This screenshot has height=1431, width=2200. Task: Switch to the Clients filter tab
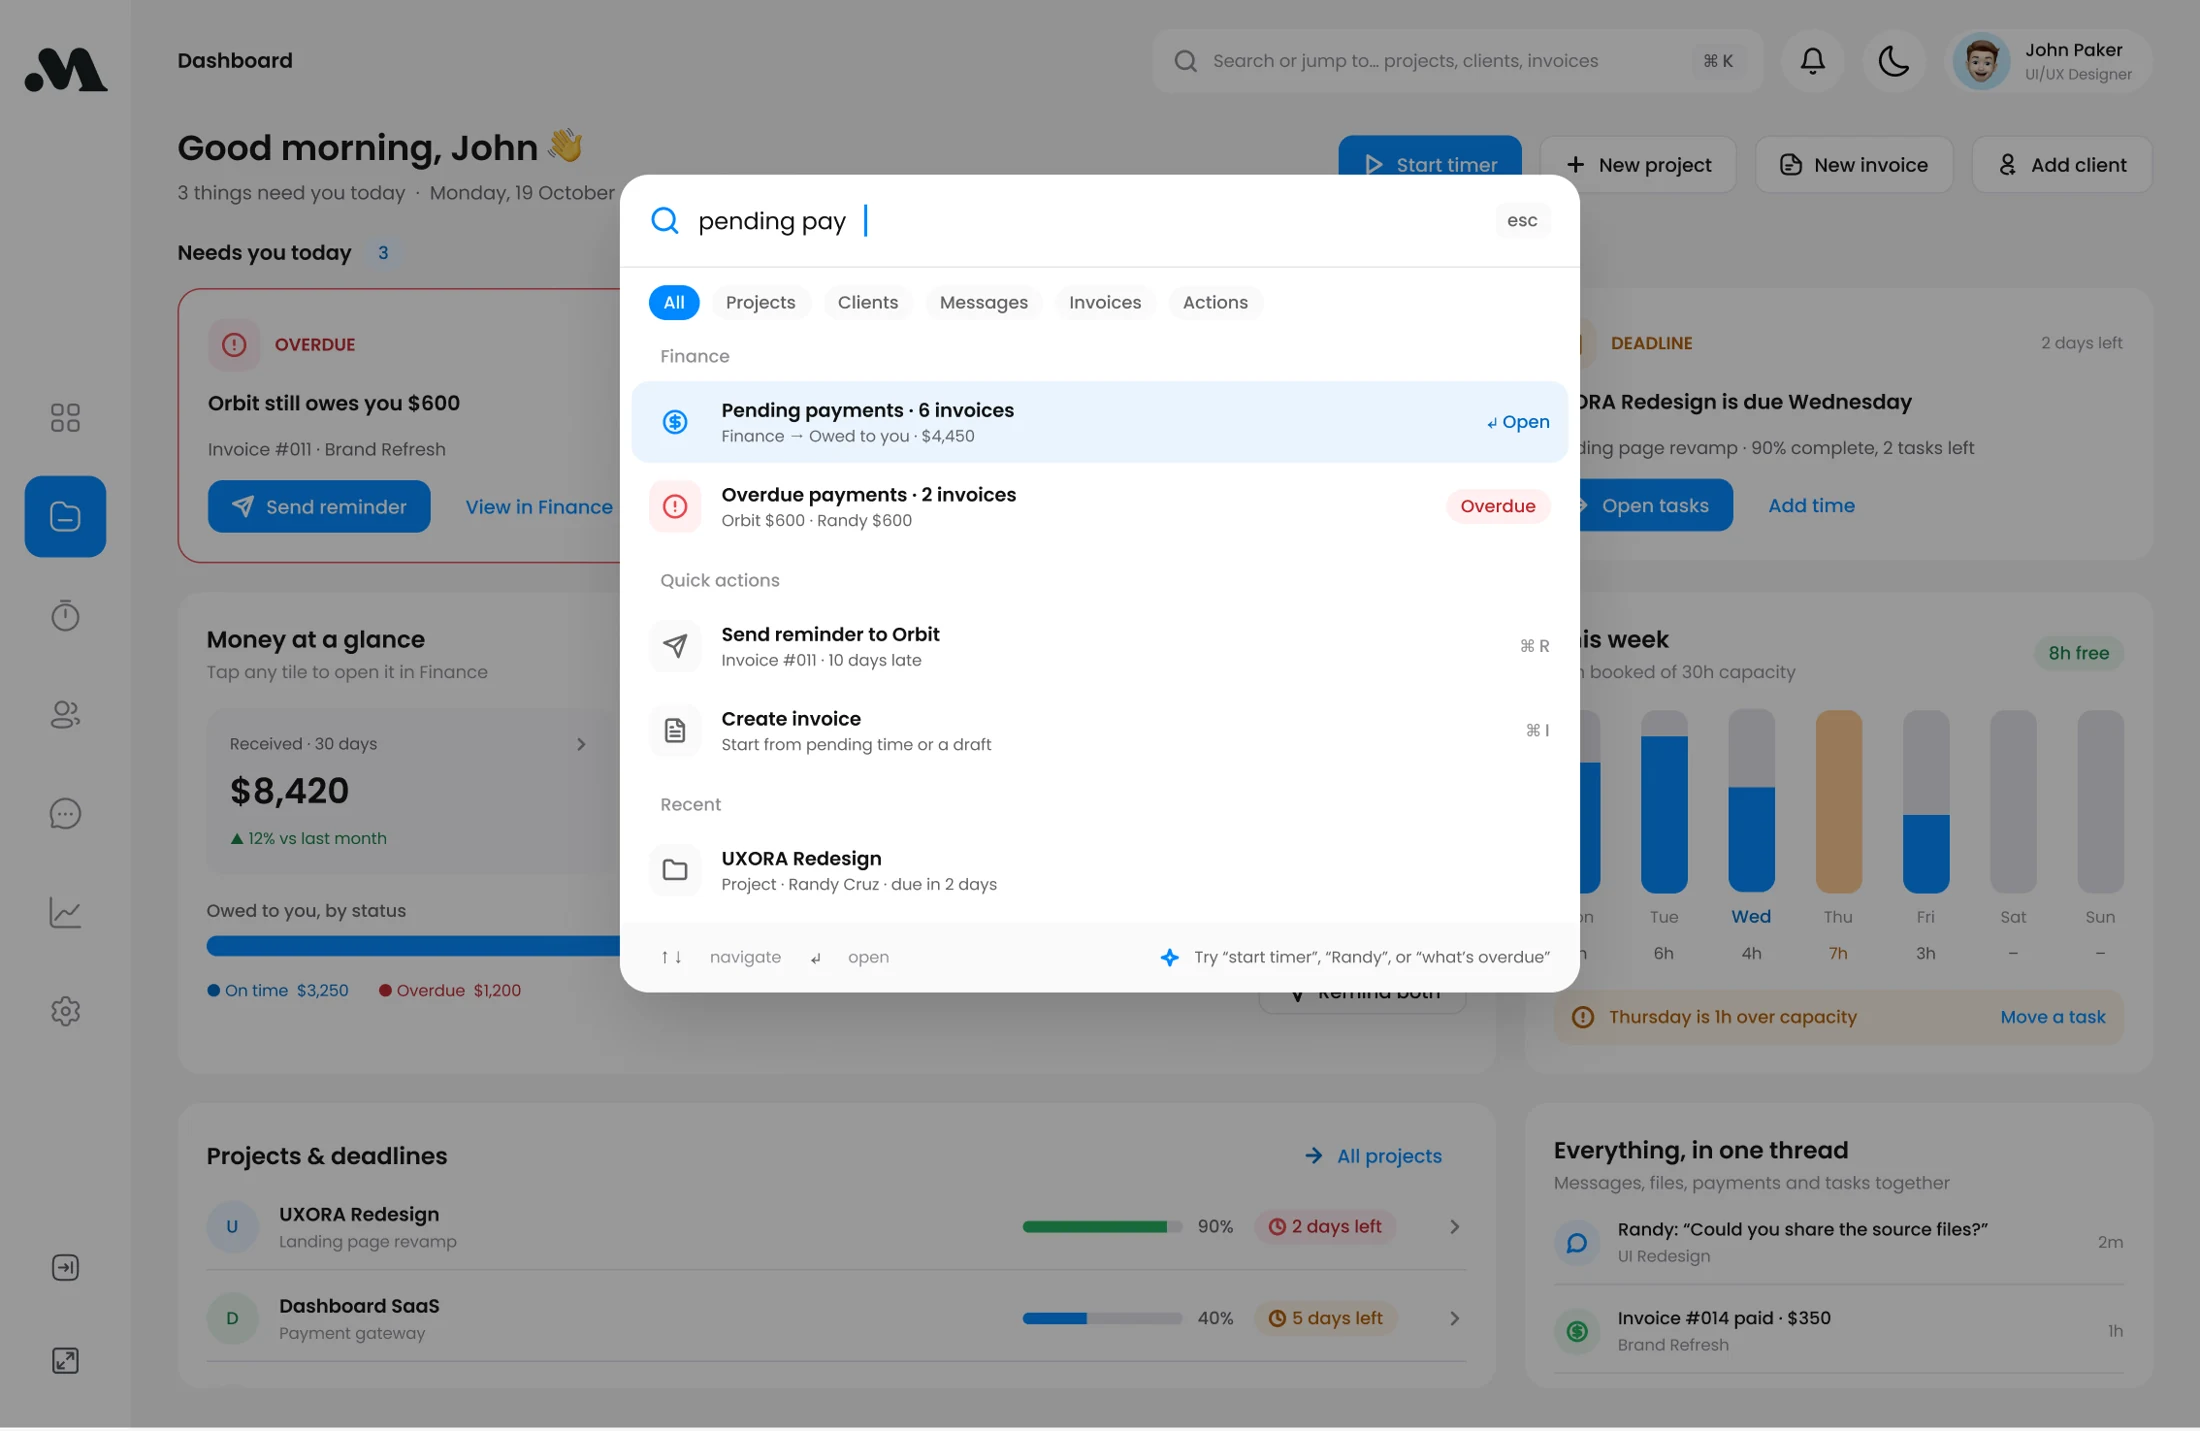click(867, 302)
